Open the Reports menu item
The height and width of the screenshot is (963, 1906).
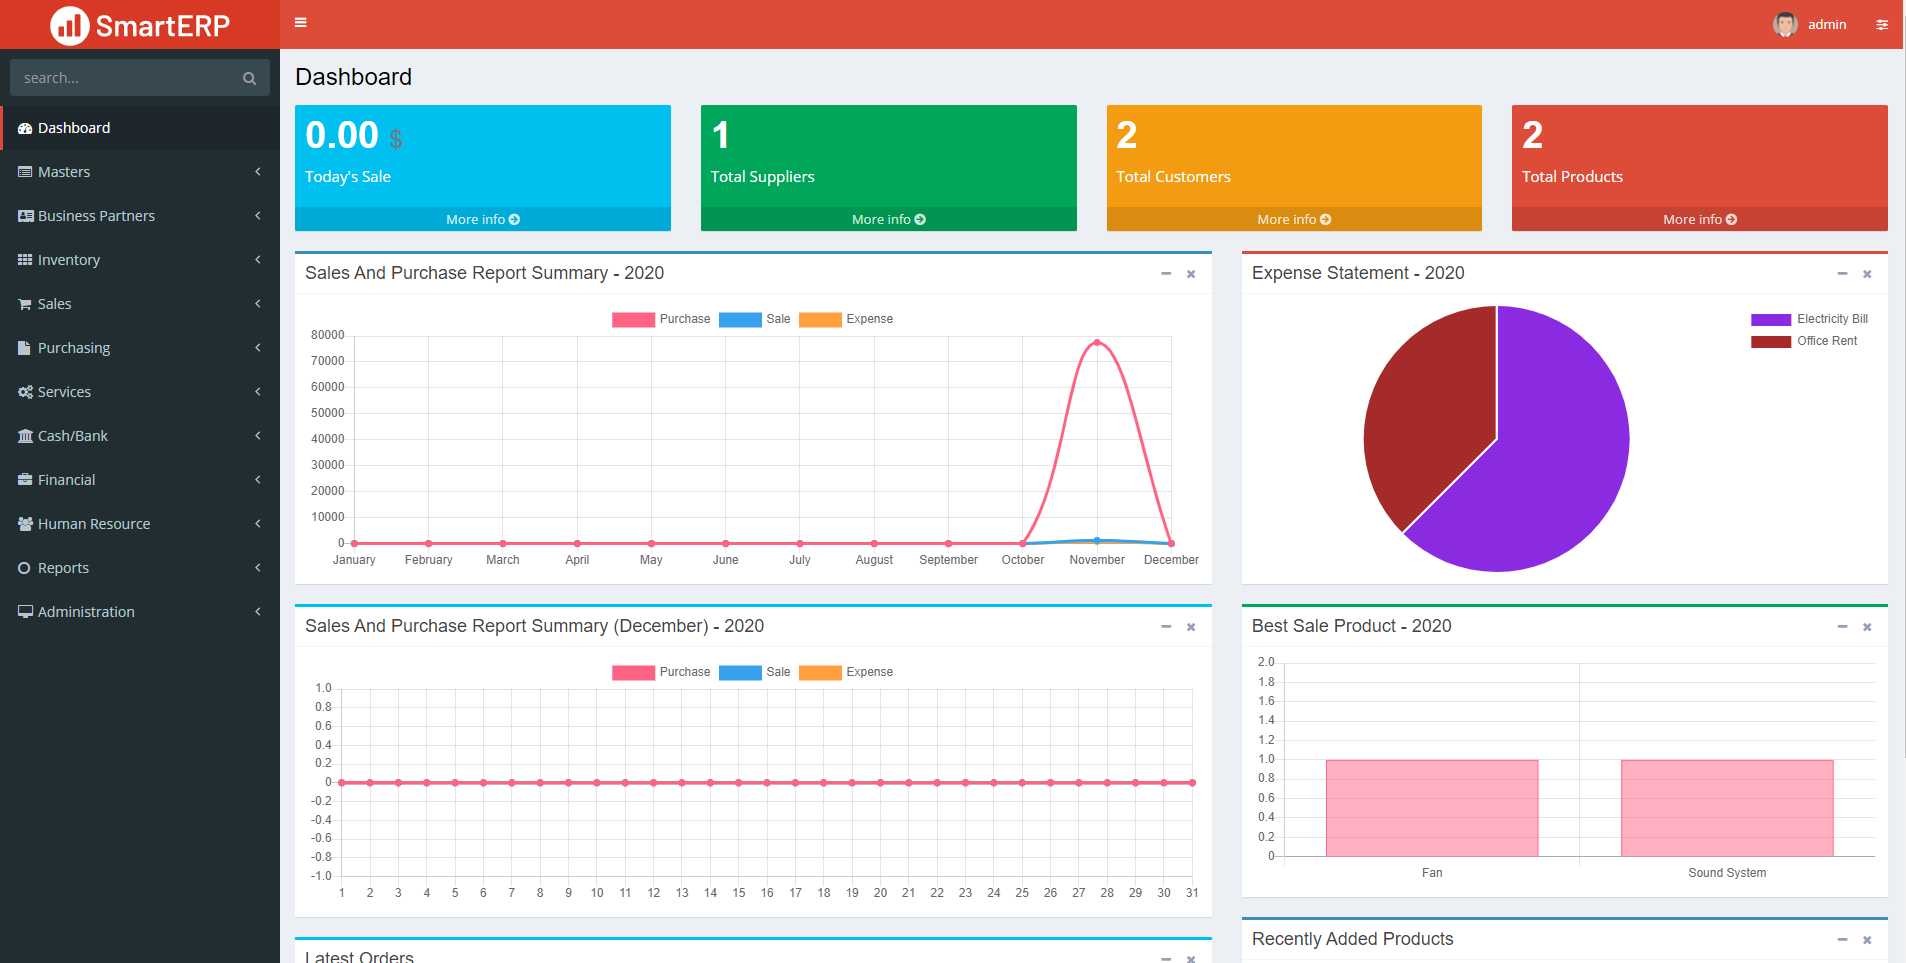click(x=63, y=568)
